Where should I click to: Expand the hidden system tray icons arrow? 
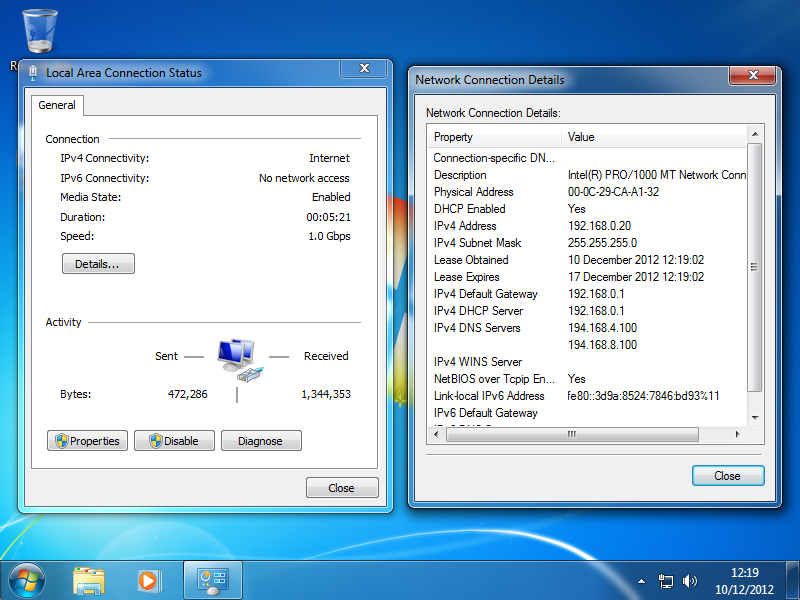click(642, 580)
